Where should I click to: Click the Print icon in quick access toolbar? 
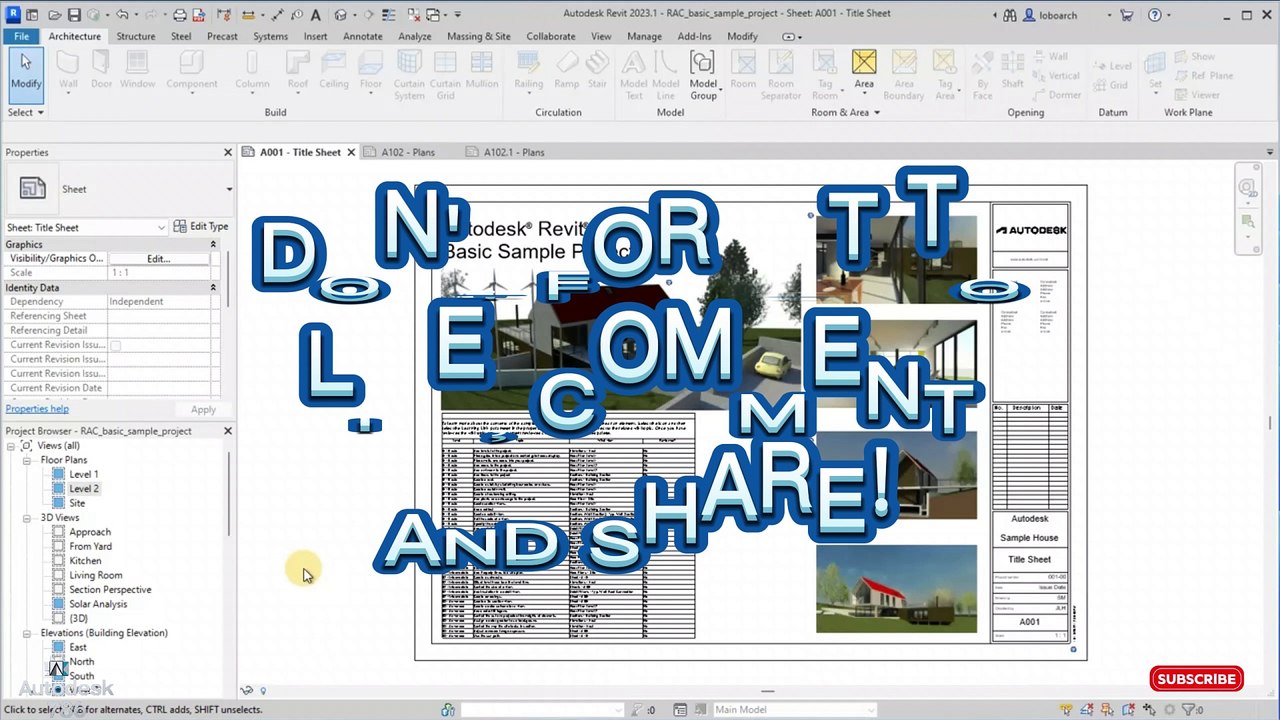(x=180, y=15)
